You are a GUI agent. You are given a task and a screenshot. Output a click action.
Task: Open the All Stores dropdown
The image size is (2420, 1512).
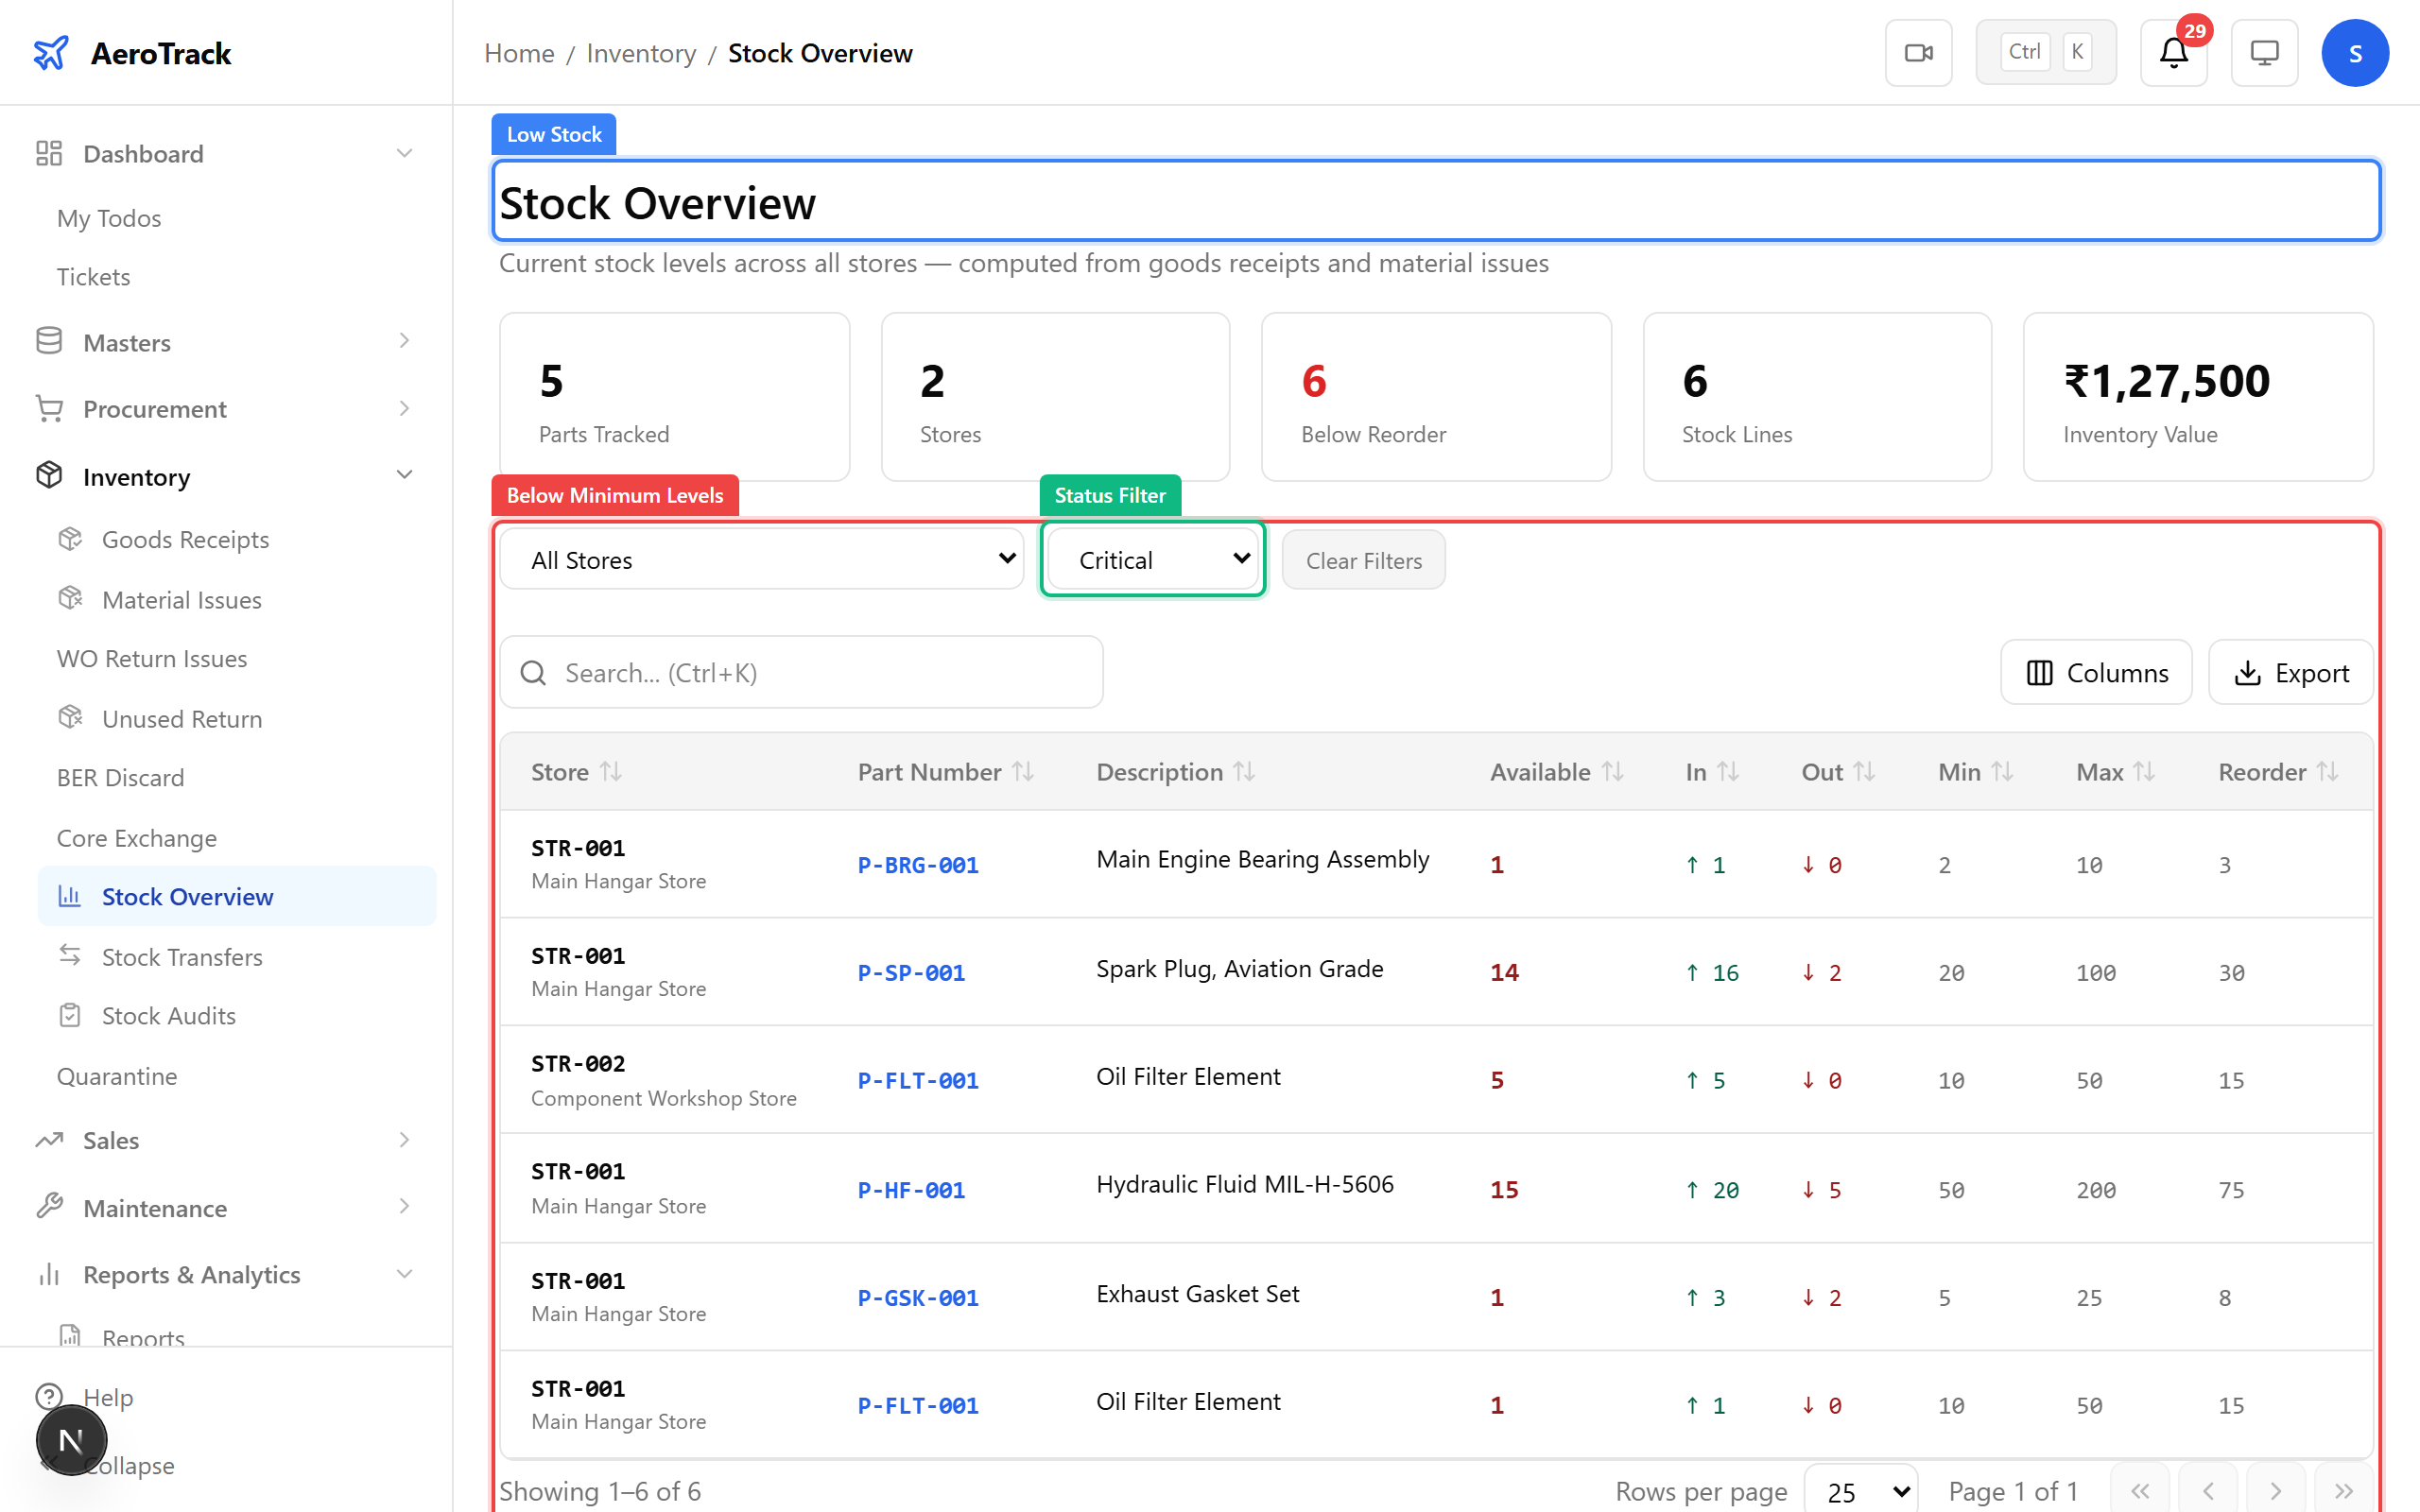point(761,559)
